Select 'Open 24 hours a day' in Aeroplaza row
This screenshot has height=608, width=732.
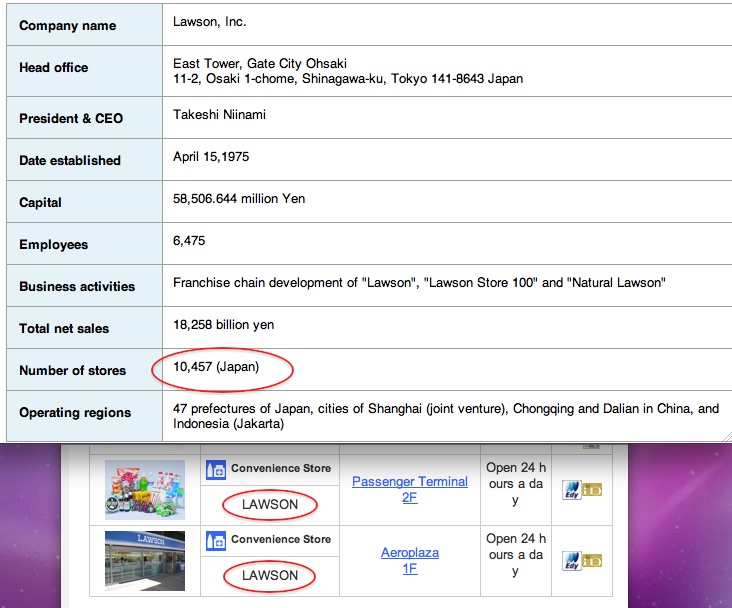click(515, 555)
